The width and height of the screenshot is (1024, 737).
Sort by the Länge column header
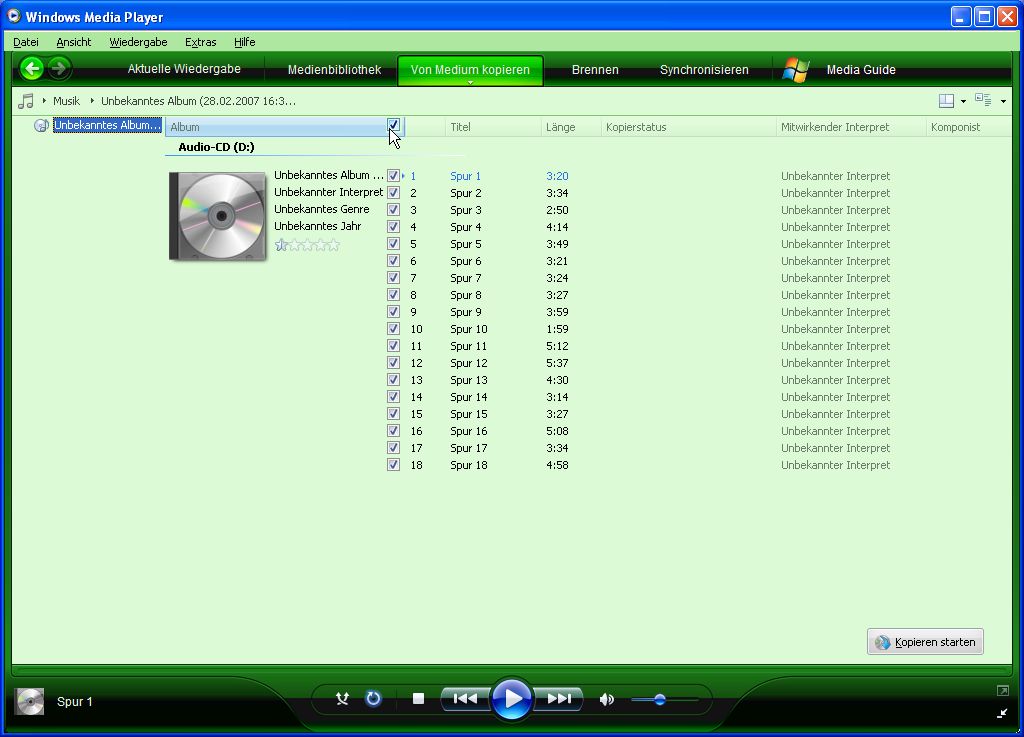pos(571,127)
